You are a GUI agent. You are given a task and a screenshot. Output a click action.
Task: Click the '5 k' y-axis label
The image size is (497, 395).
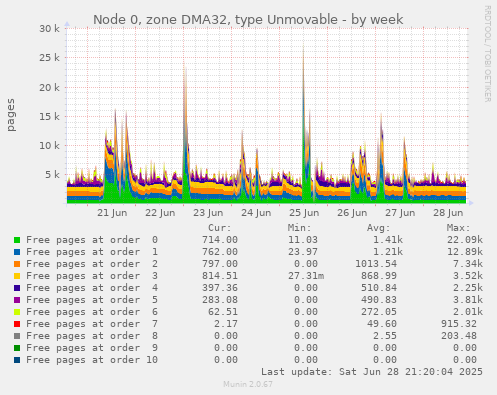pyautogui.click(x=52, y=175)
